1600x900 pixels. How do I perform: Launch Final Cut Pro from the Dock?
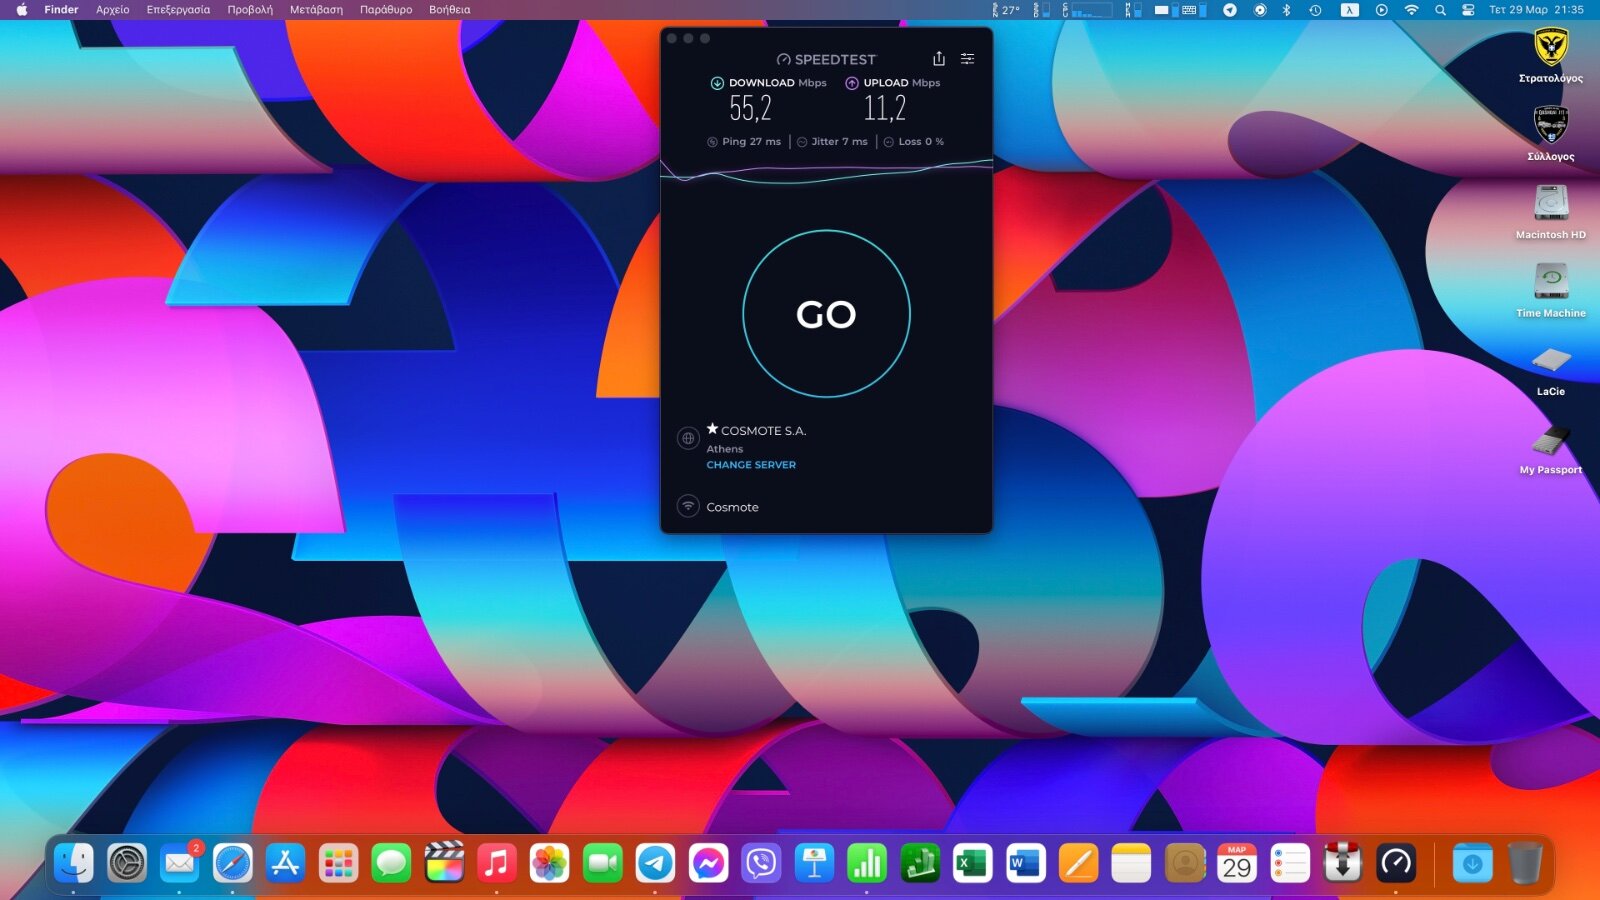pyautogui.click(x=444, y=862)
